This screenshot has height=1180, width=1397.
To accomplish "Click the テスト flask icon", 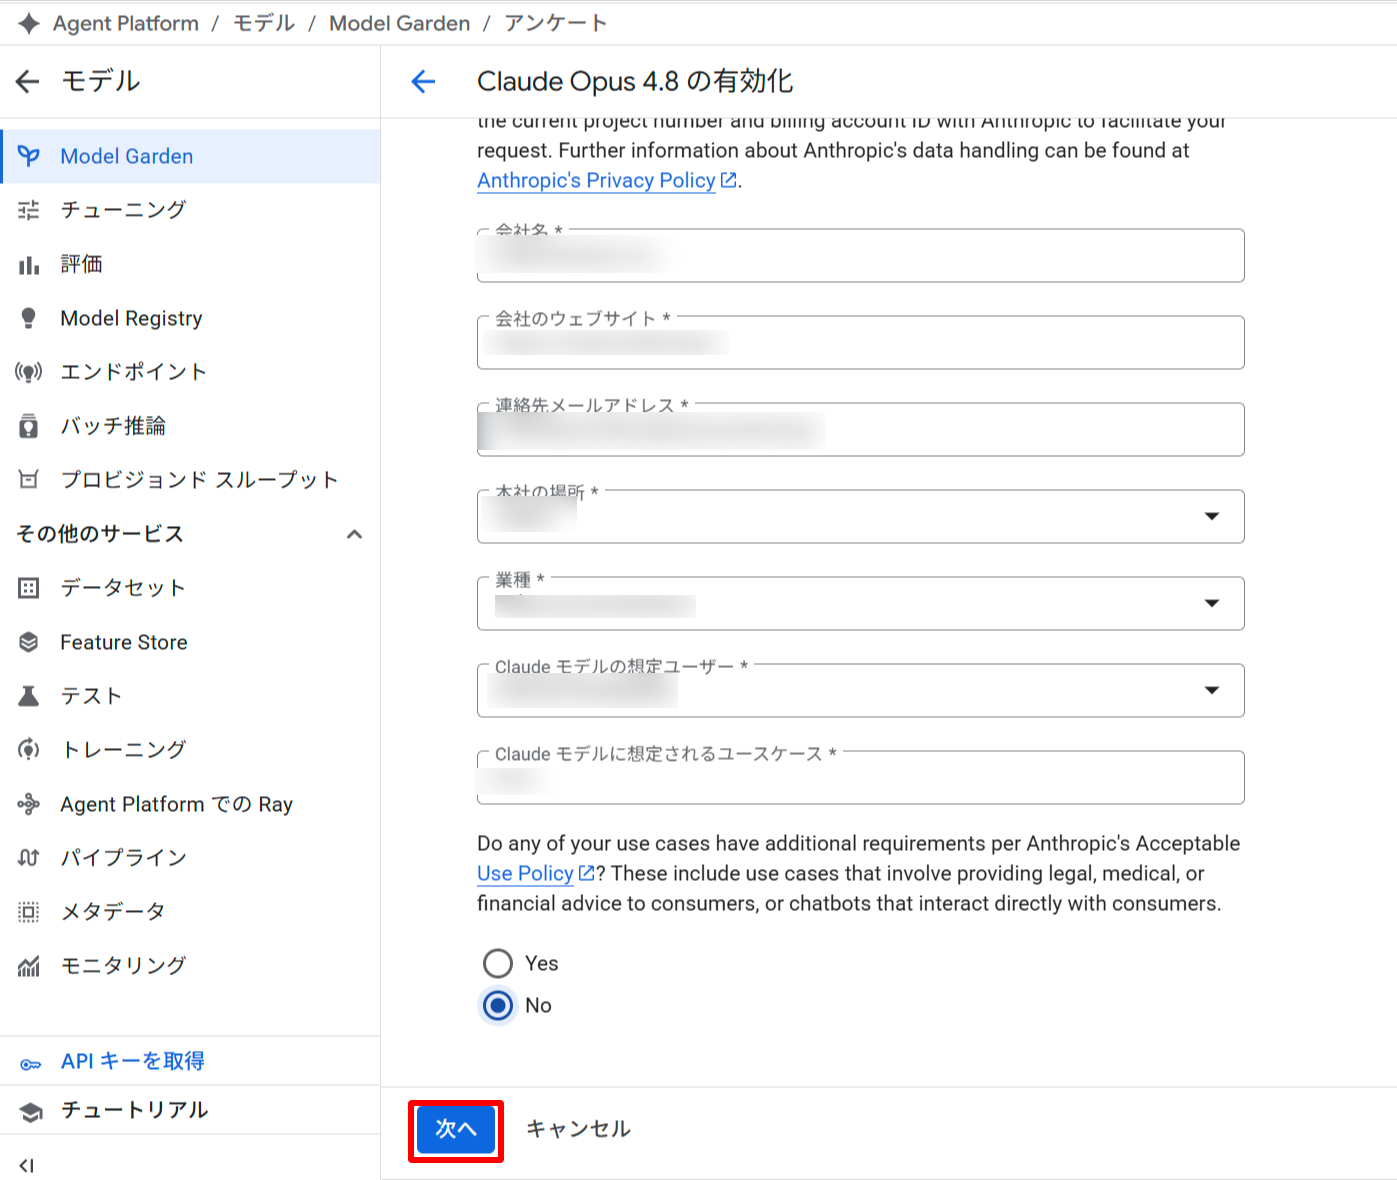I will tap(29, 696).
